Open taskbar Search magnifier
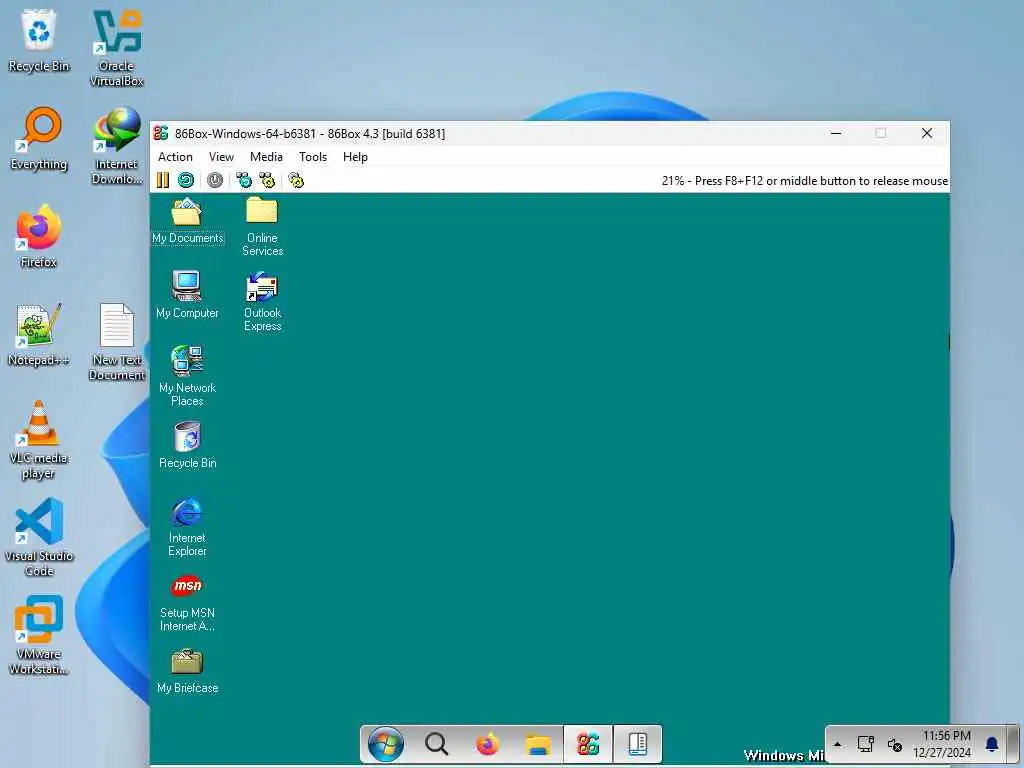Image resolution: width=1024 pixels, height=768 pixels. point(436,744)
